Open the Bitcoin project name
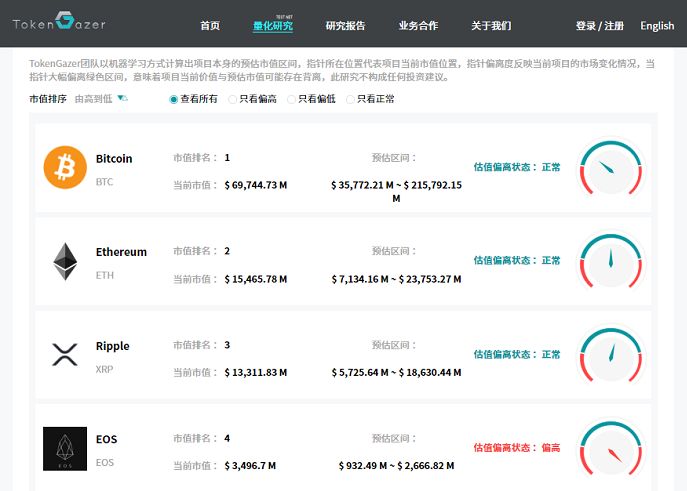Image resolution: width=687 pixels, height=491 pixels. 114,159
